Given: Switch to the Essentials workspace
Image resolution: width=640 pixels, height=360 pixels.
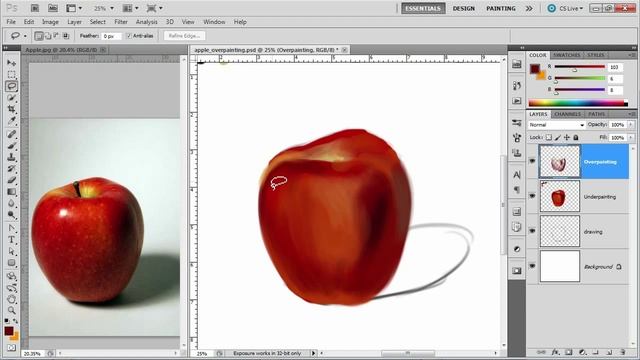Looking at the screenshot, I should click(423, 8).
